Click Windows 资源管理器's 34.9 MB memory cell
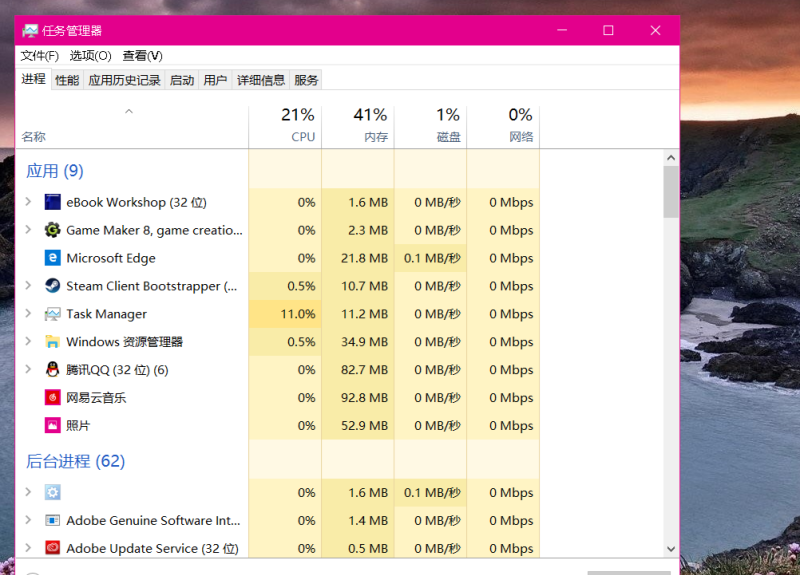800x575 pixels. coord(358,341)
